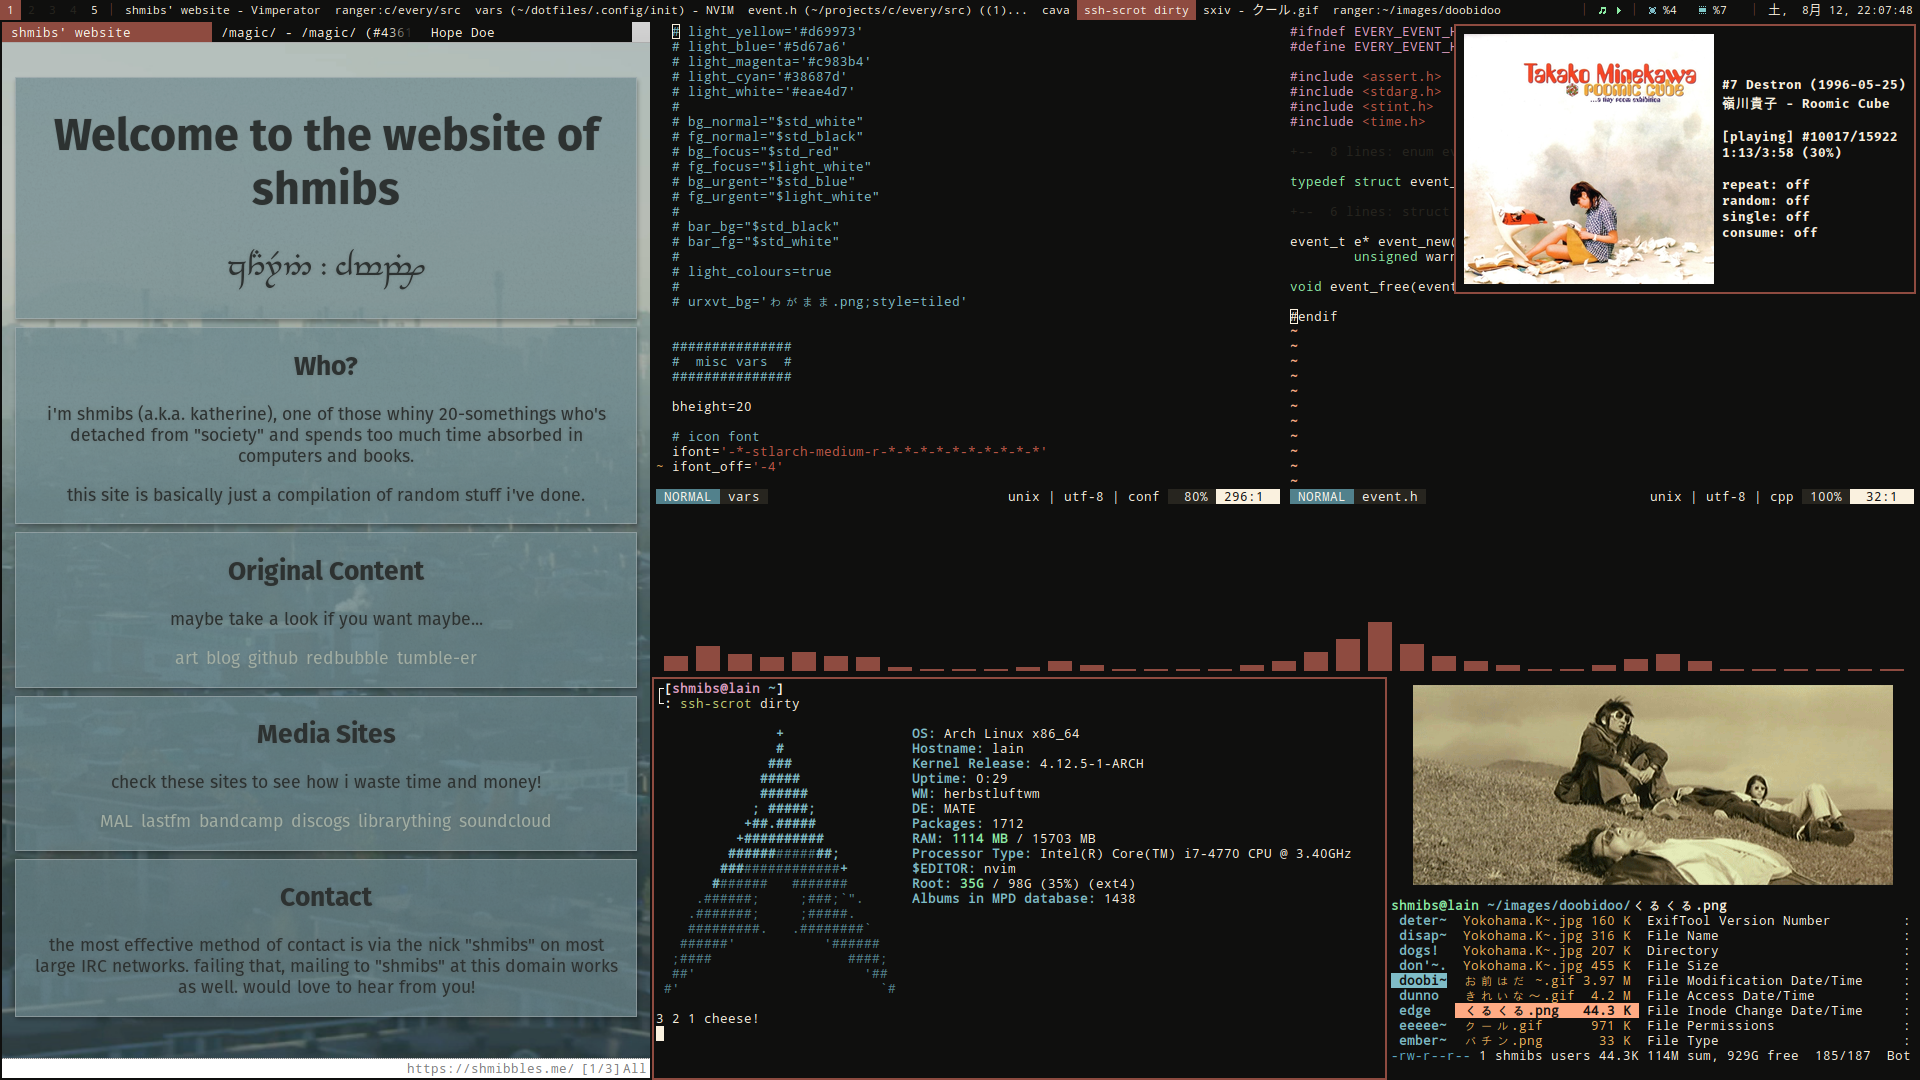Click the music note icon in top bar

[1602, 10]
